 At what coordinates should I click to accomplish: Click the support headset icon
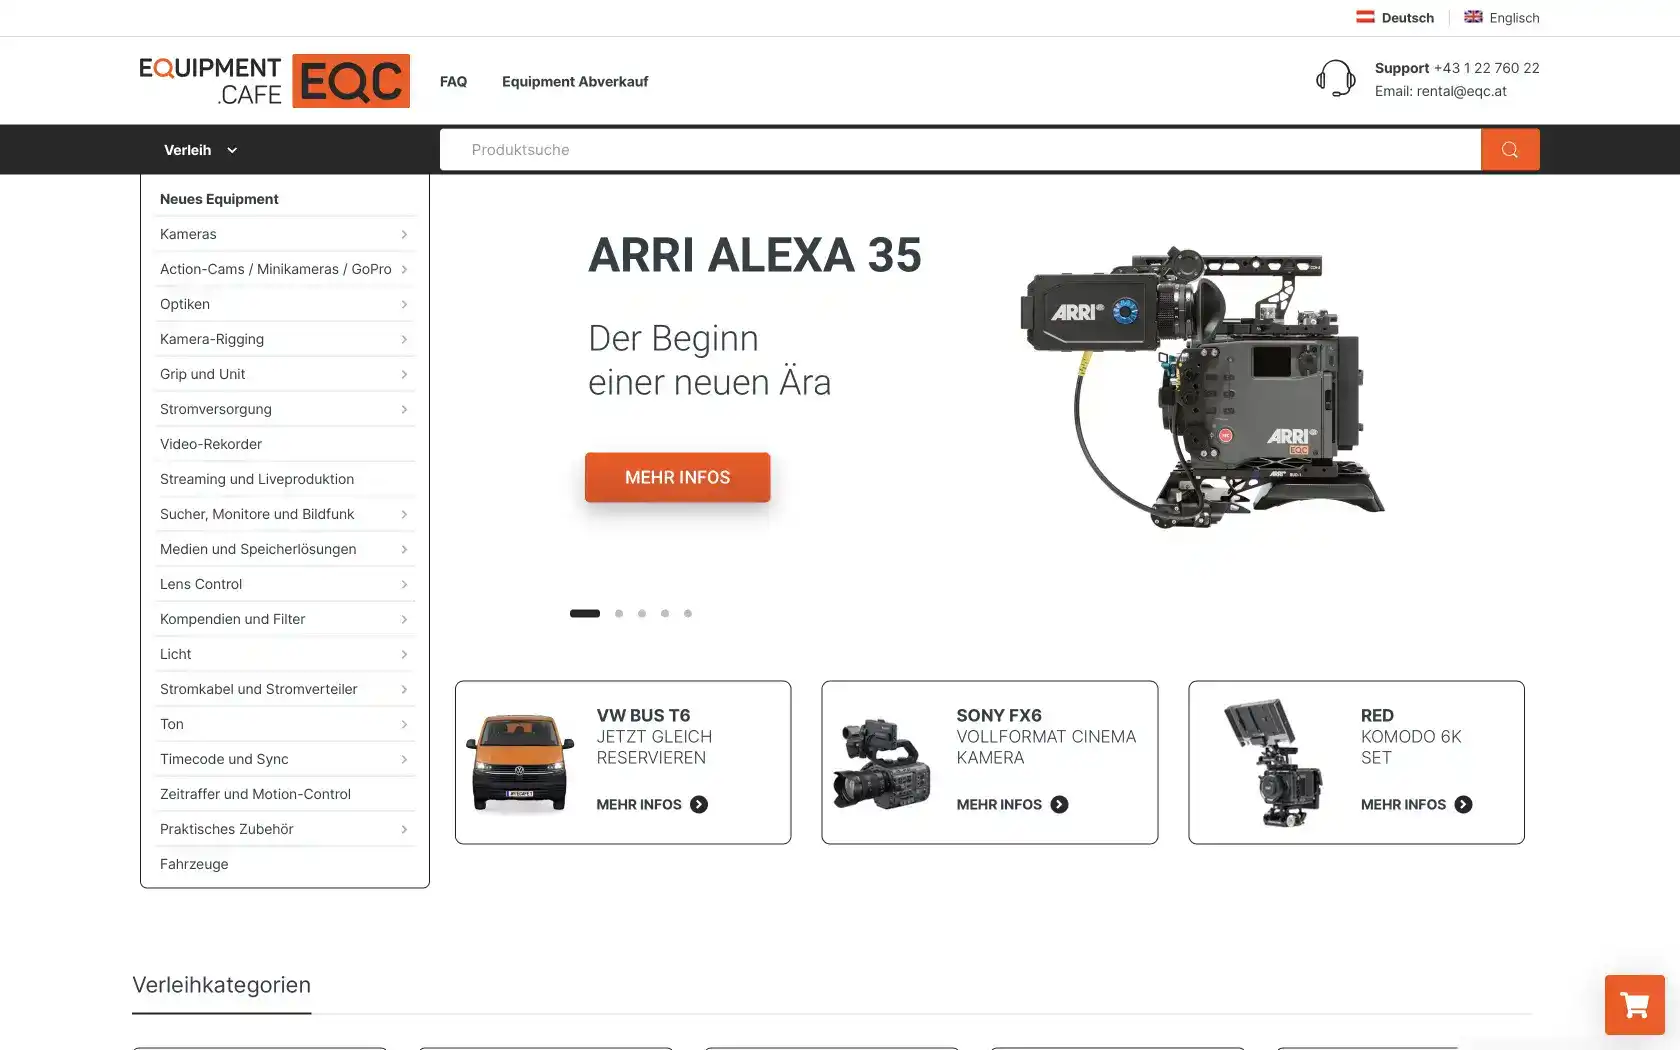coord(1335,79)
